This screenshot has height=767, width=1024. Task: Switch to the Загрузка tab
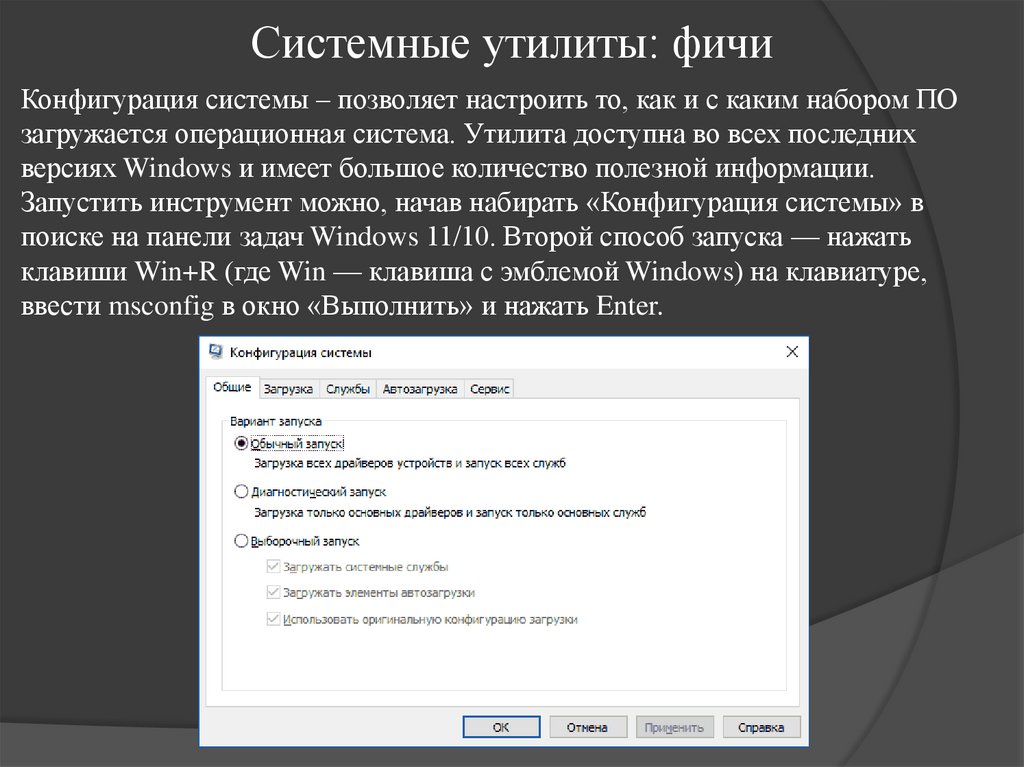[x=289, y=387]
